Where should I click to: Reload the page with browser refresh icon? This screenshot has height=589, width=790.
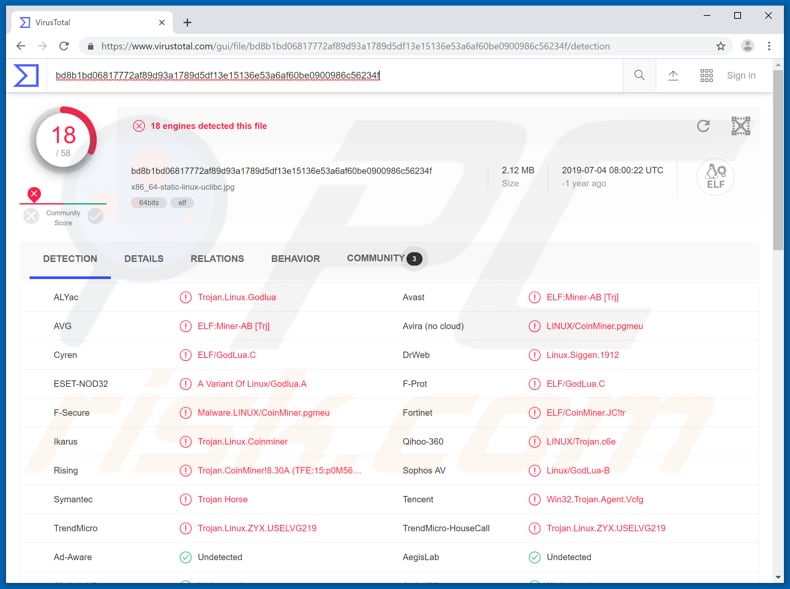[x=64, y=46]
